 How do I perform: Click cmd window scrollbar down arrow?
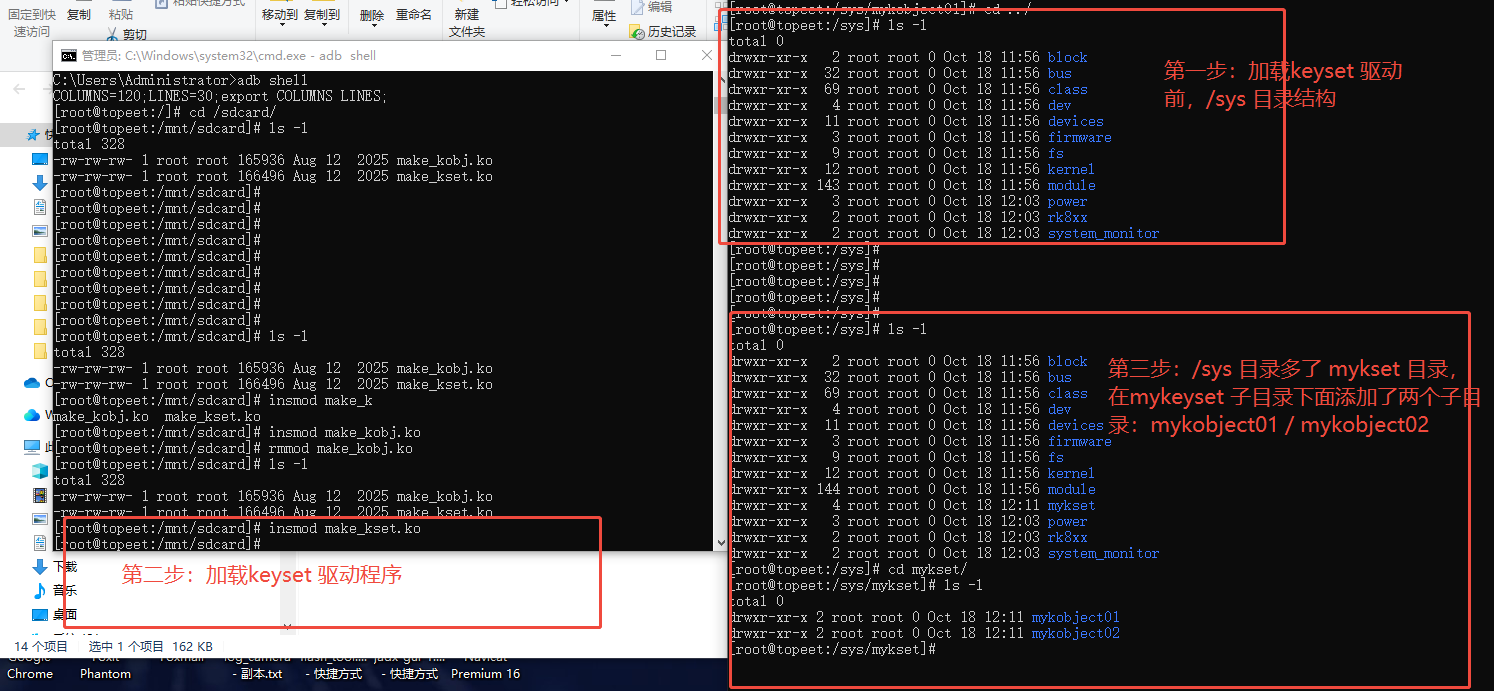click(719, 542)
